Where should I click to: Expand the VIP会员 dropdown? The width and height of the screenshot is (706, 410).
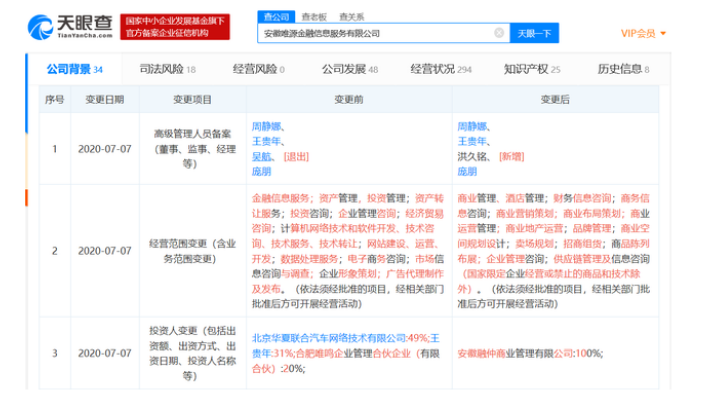coord(643,33)
